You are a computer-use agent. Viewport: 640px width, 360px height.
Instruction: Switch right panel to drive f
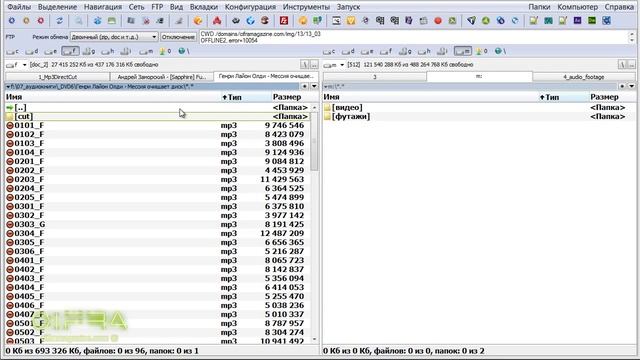(x=386, y=51)
